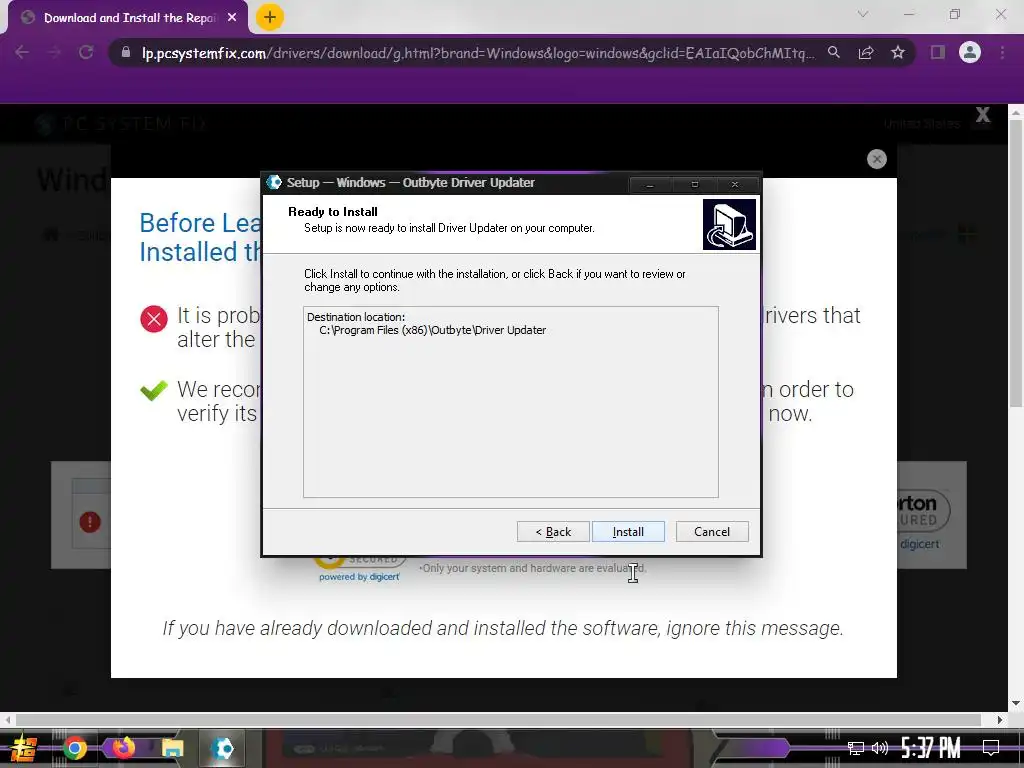This screenshot has height=768, width=1024.
Task: Click the browser back arrow
Action: pyautogui.click(x=22, y=52)
